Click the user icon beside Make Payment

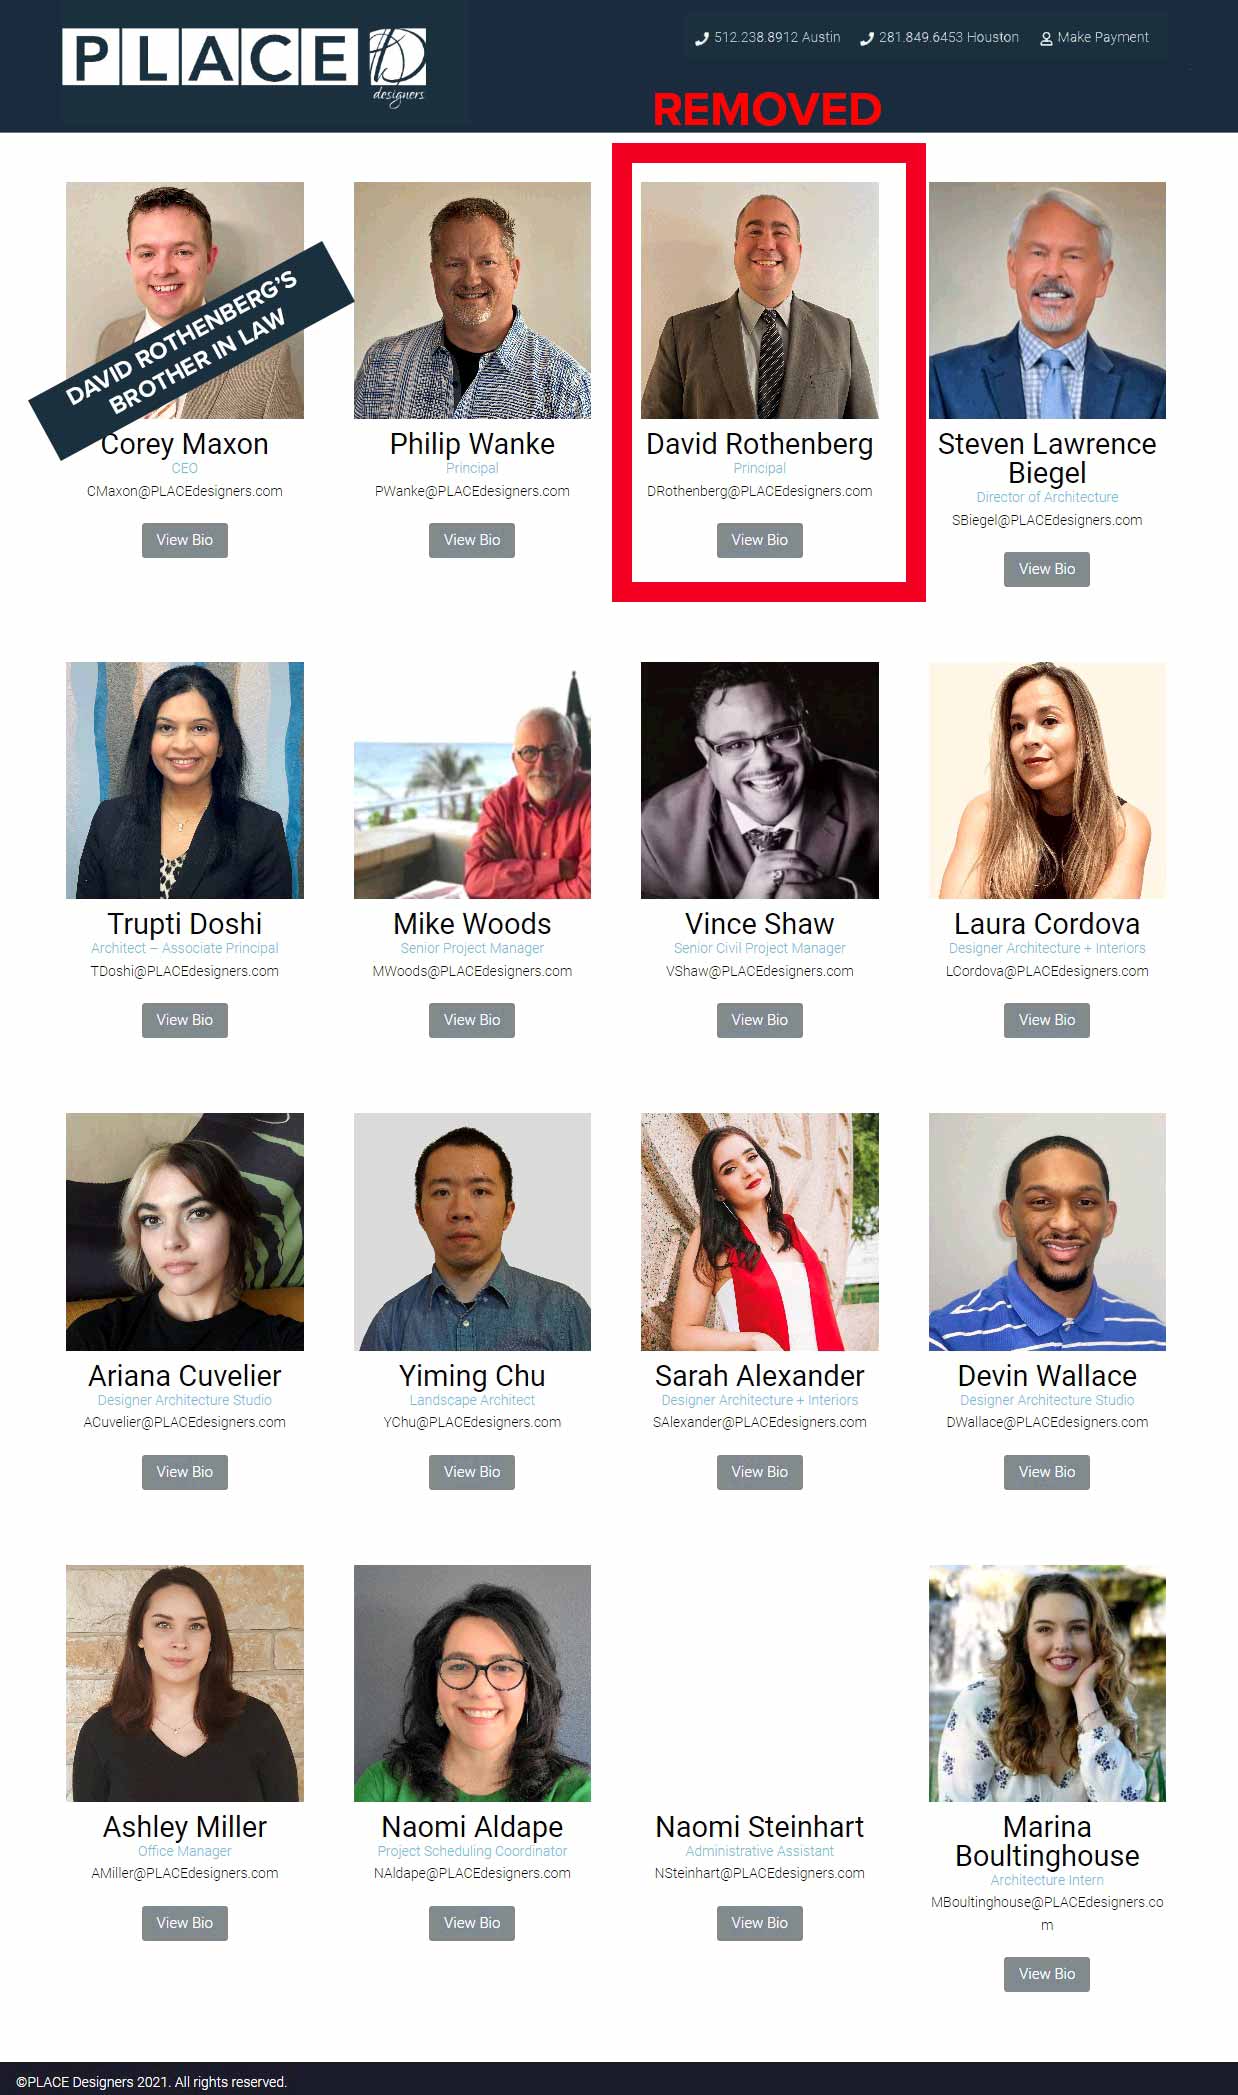(1046, 39)
